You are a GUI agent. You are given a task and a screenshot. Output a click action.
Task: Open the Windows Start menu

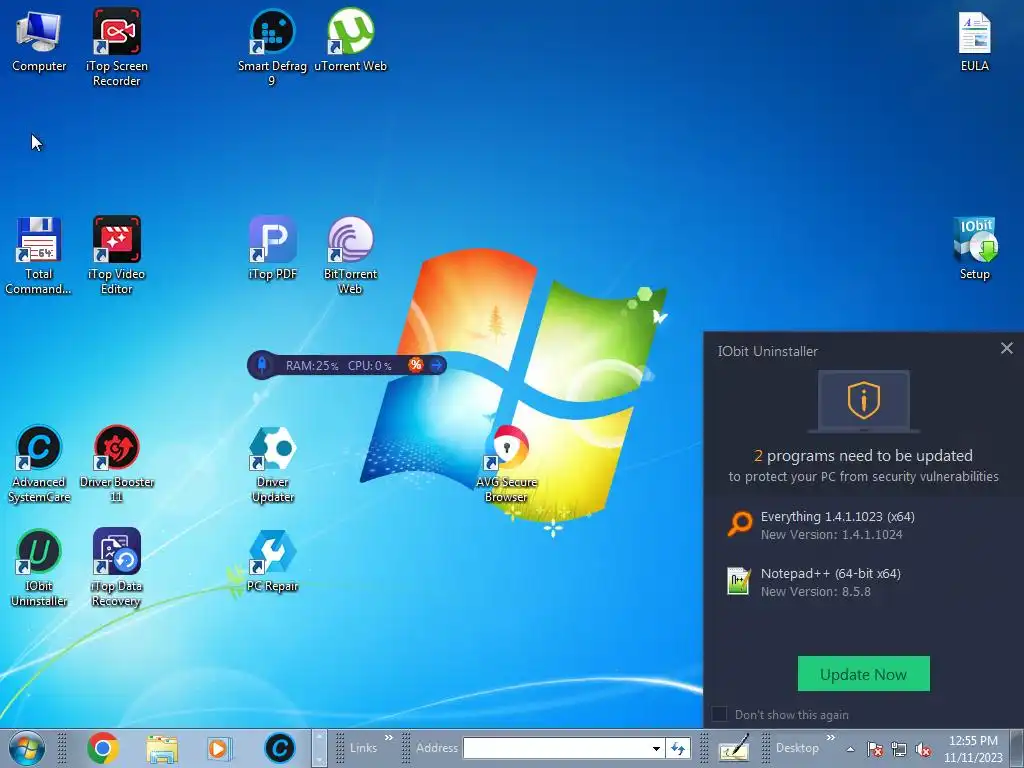pos(27,748)
